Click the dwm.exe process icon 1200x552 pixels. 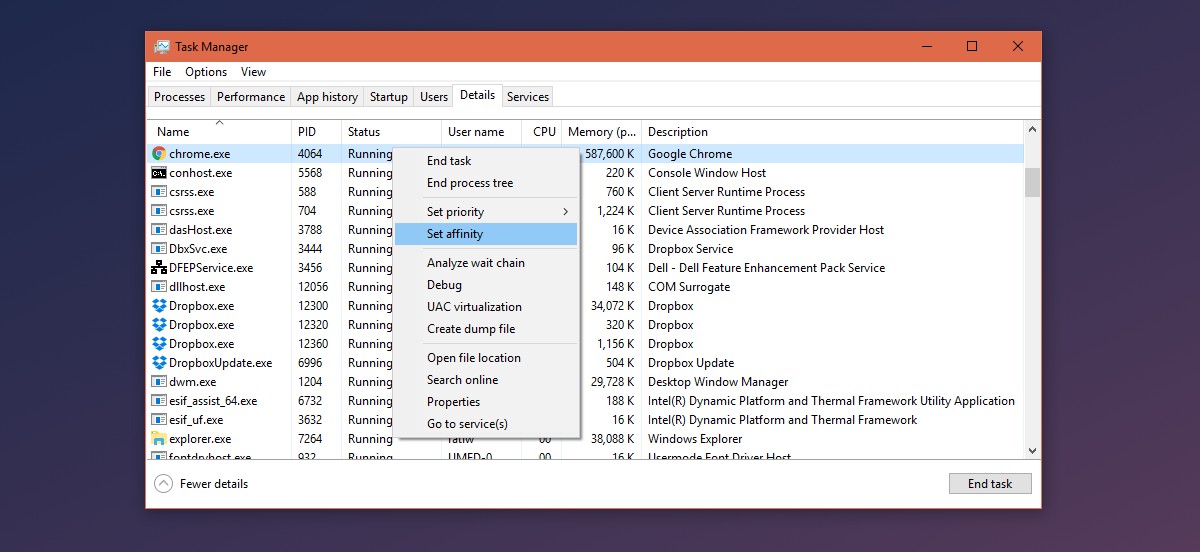159,382
